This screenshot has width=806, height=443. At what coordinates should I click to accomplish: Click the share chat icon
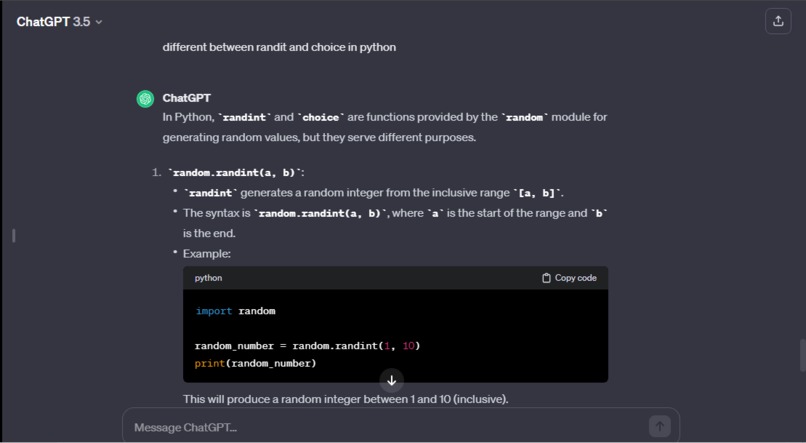click(778, 21)
